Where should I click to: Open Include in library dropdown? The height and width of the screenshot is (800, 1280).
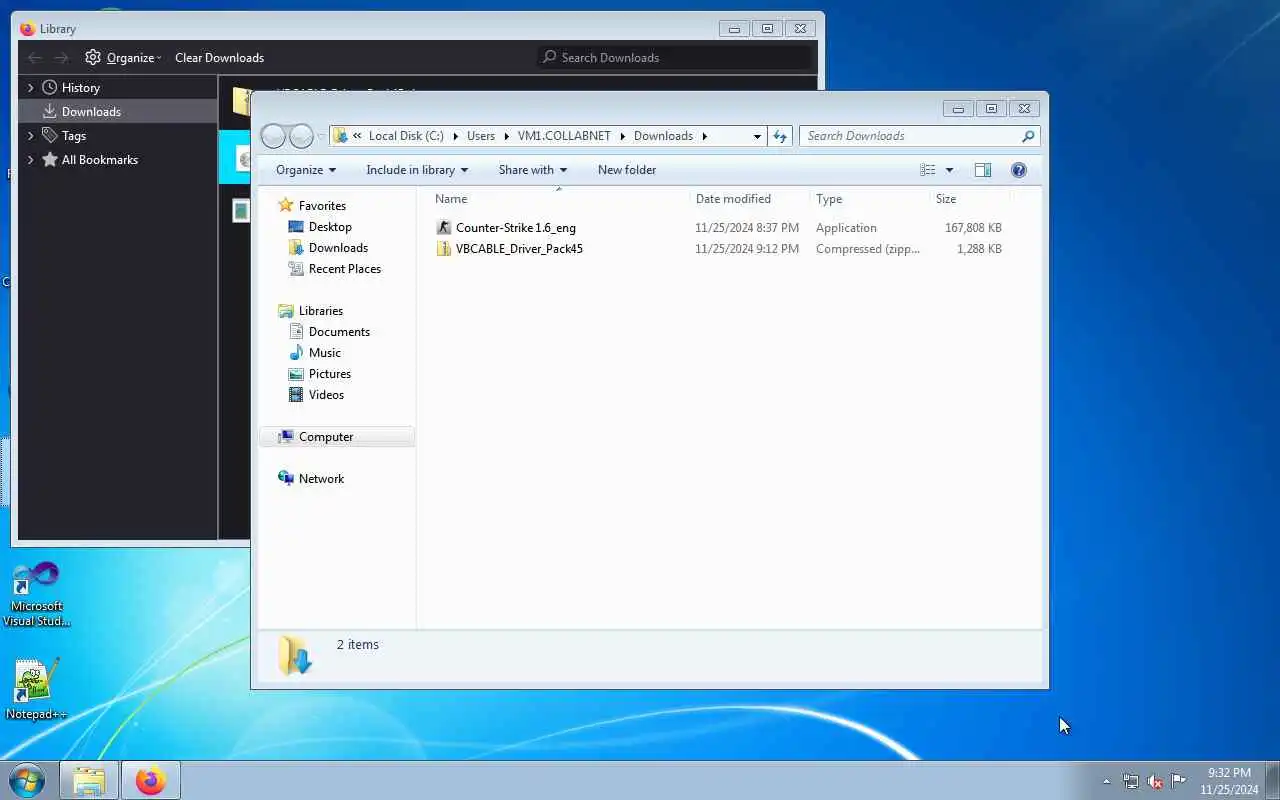[417, 170]
